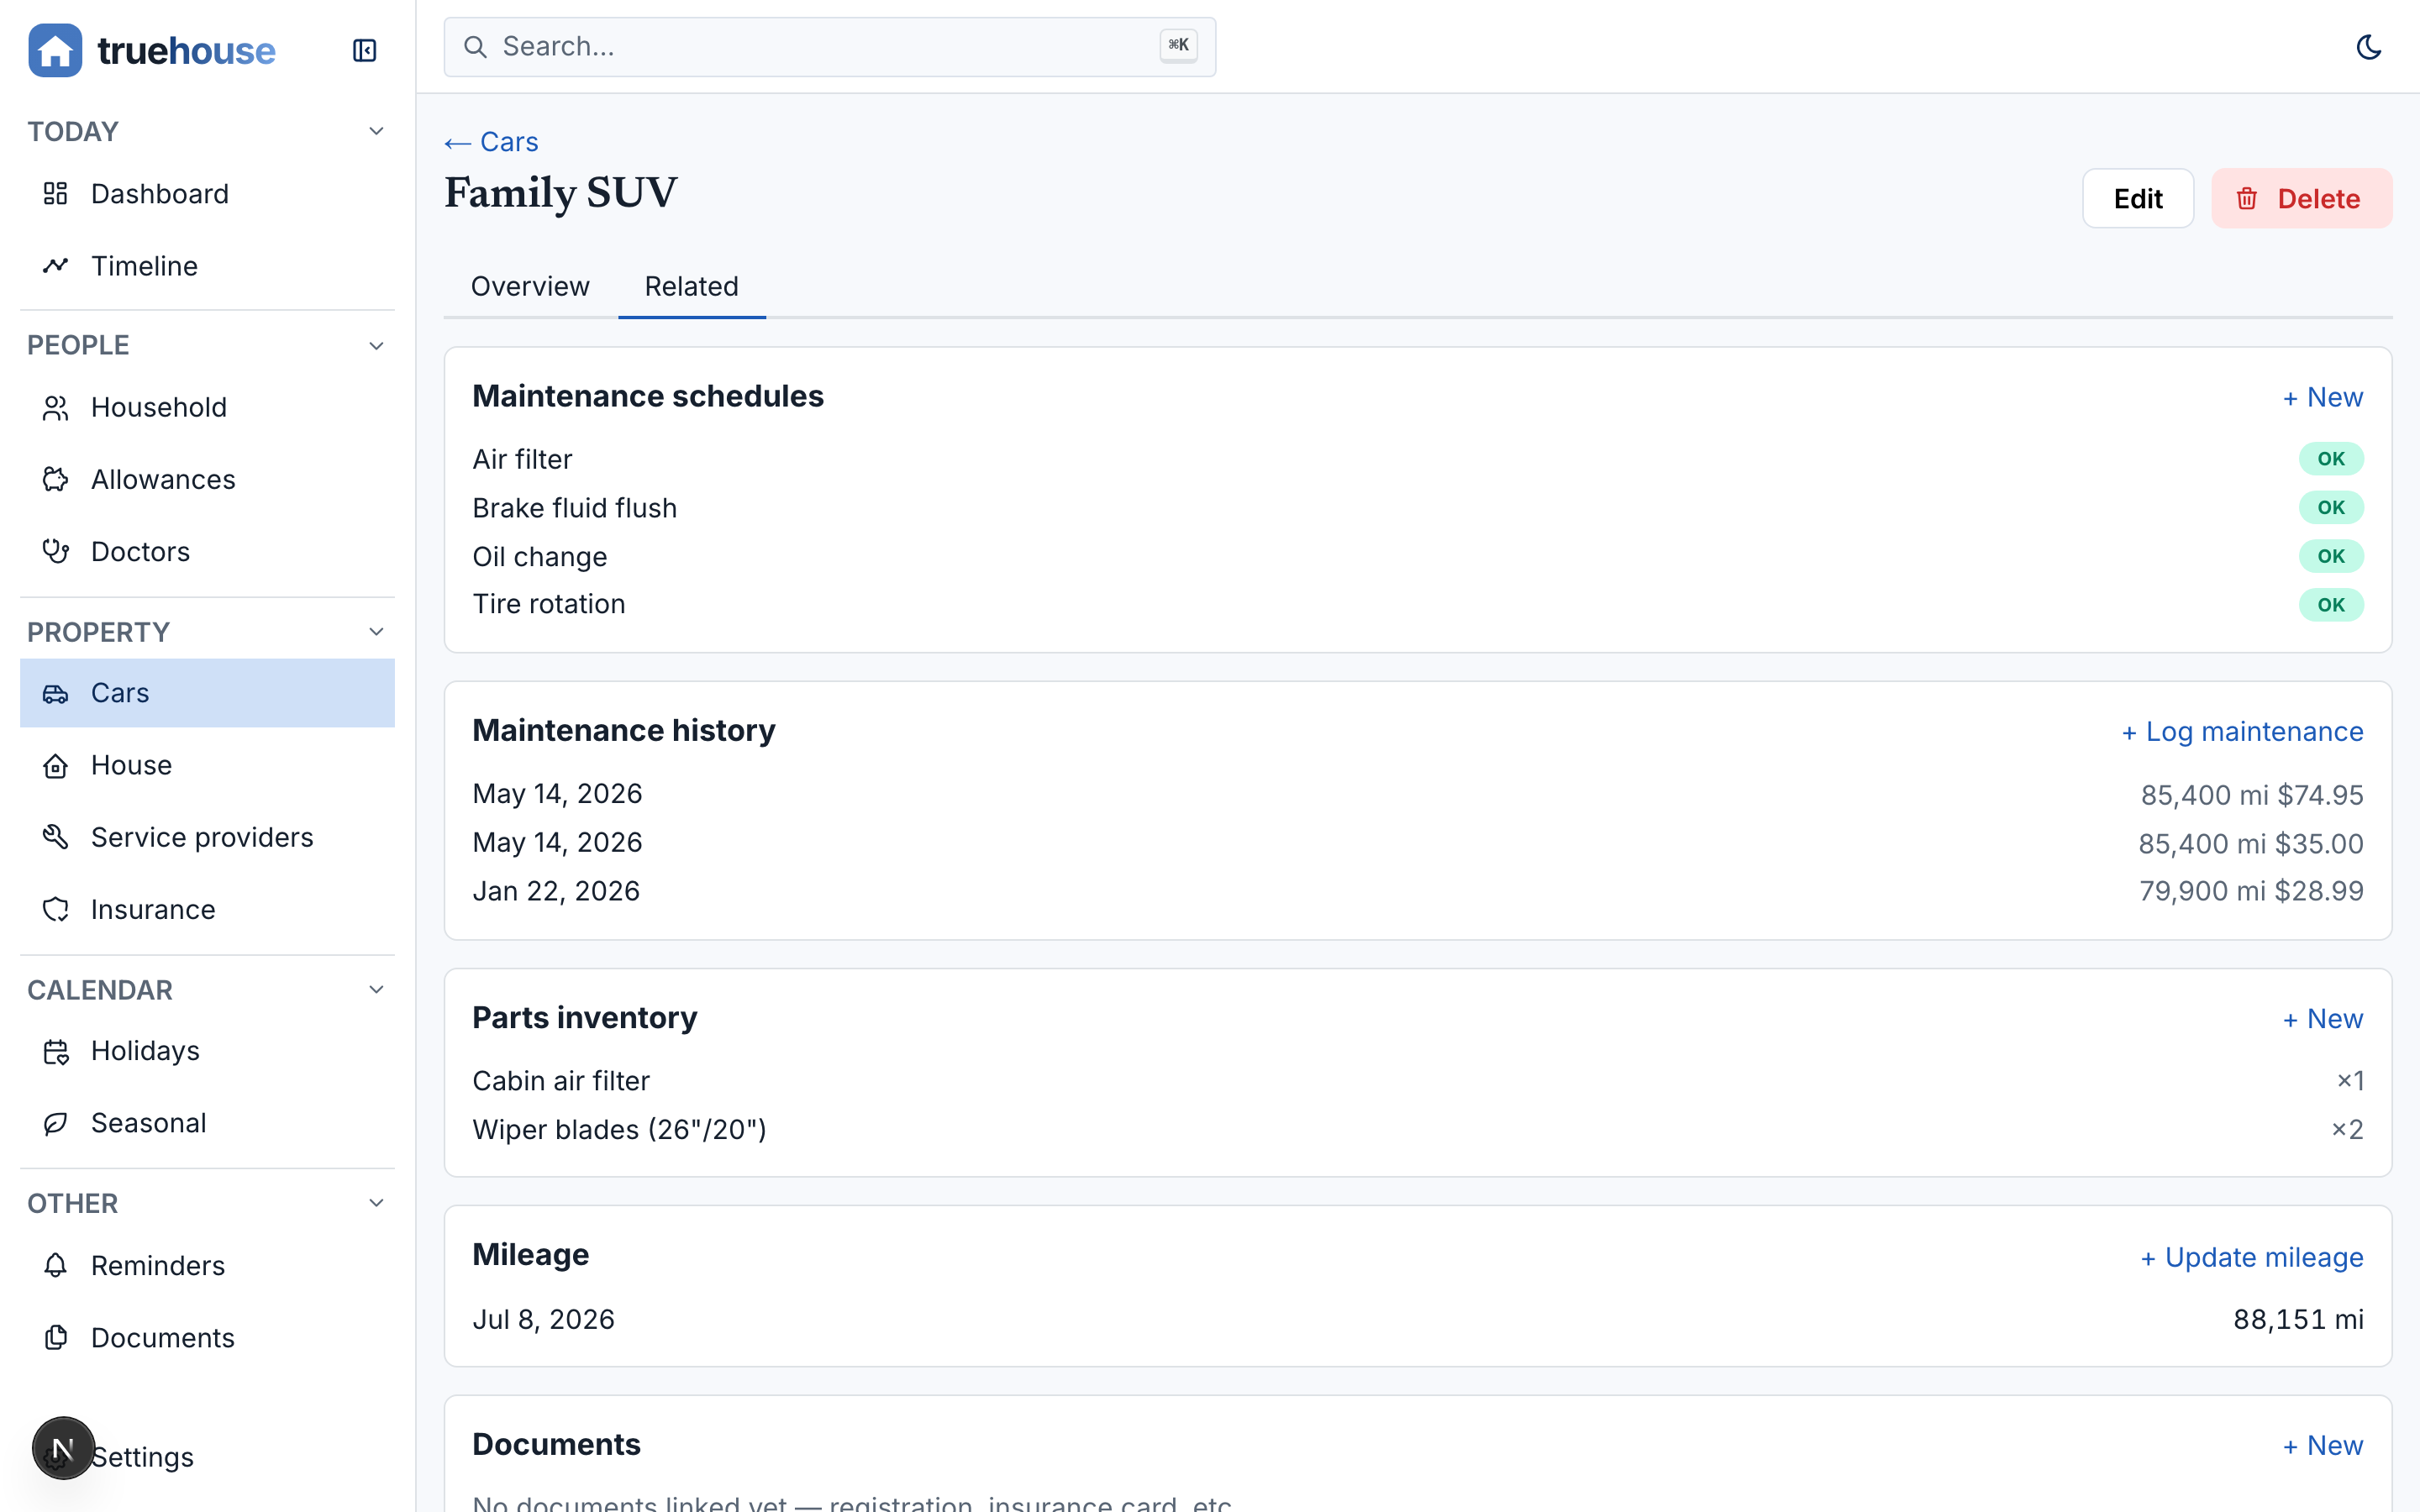
Task: Click the 85,400 mi $35.00 entry
Action: [x=2251, y=844]
